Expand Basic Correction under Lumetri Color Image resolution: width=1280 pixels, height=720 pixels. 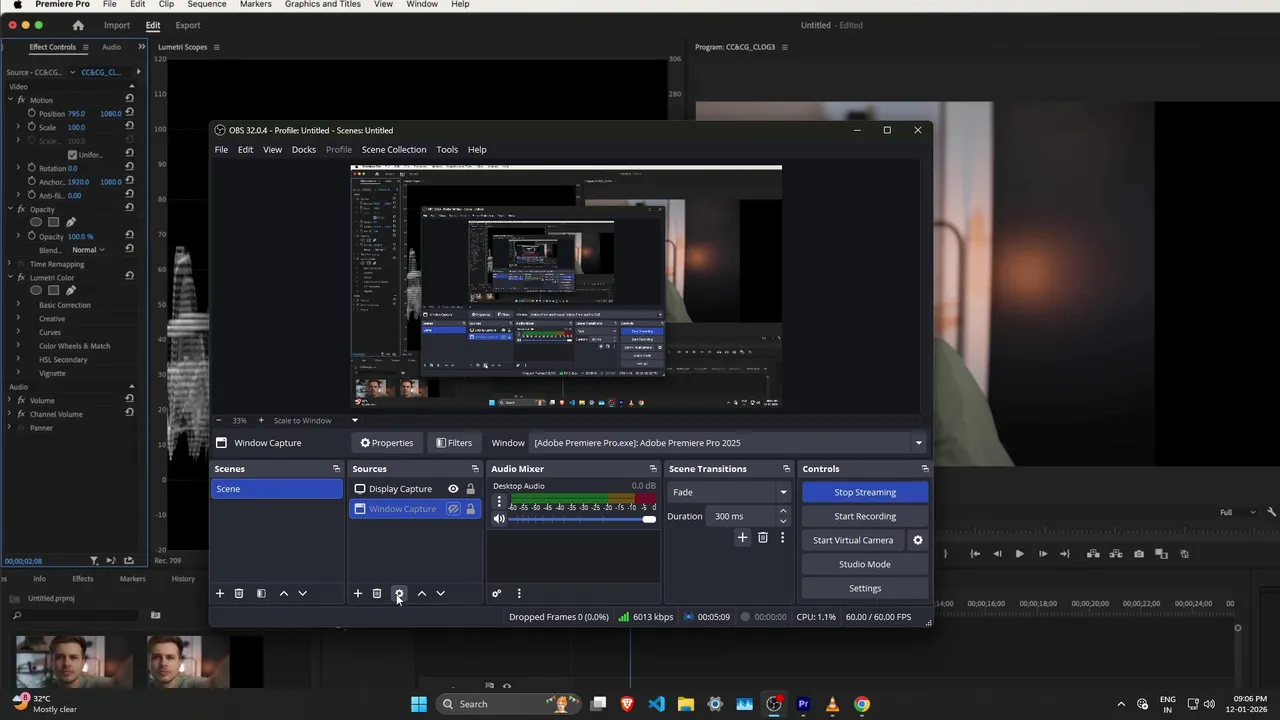coord(18,305)
